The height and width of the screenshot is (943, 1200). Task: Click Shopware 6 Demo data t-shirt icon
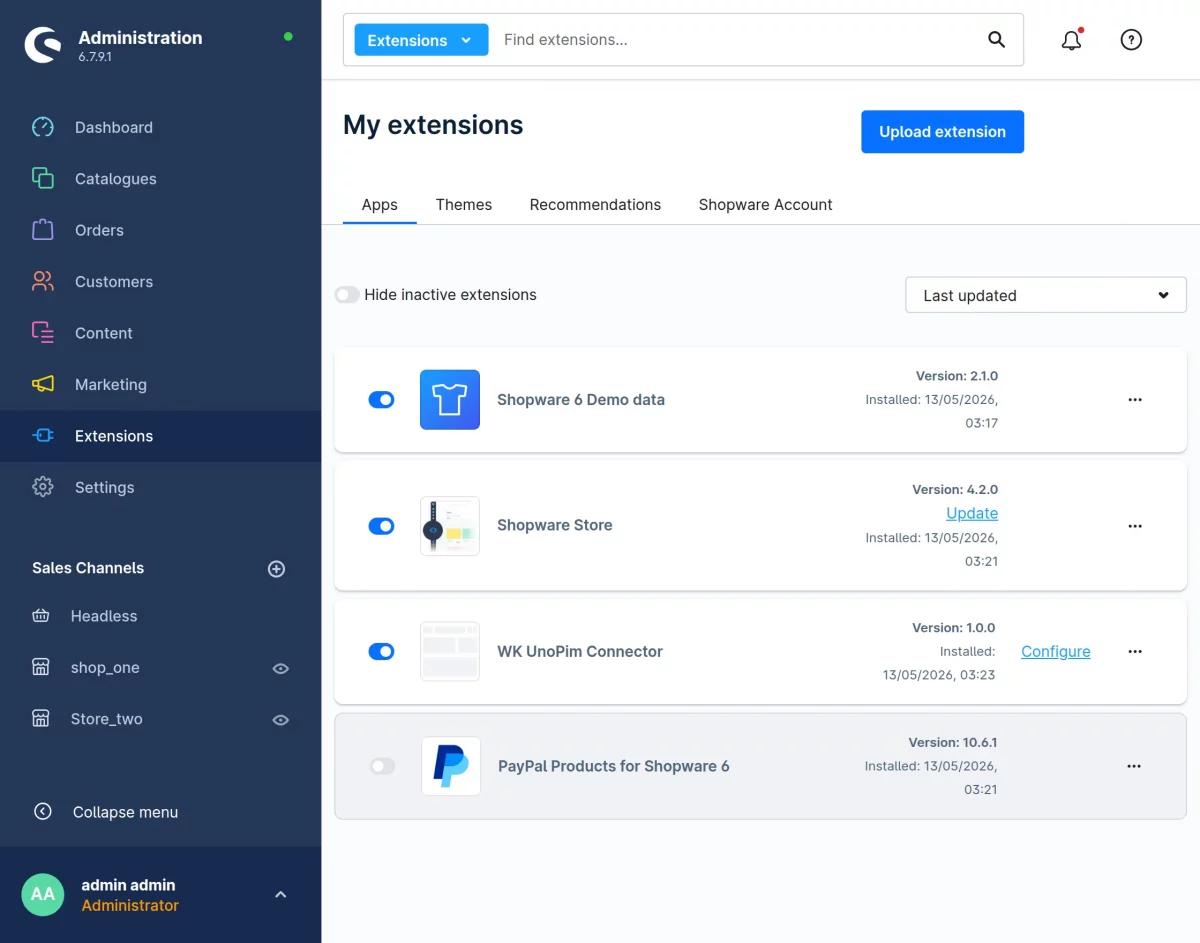click(x=450, y=400)
